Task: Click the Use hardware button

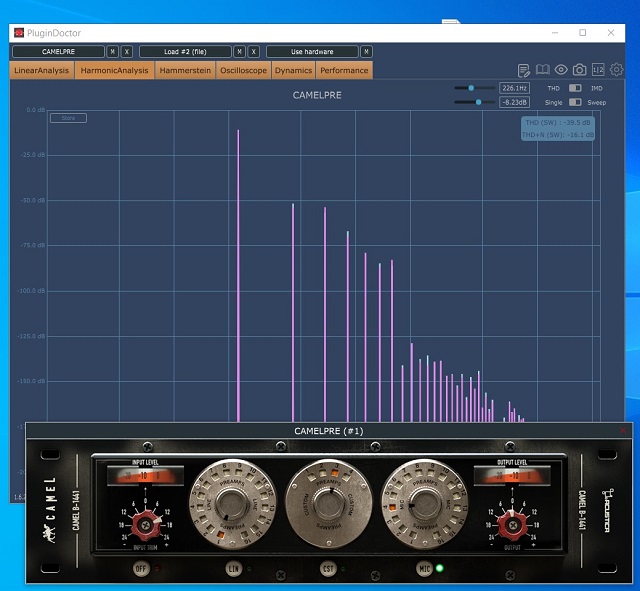Action: click(x=312, y=51)
